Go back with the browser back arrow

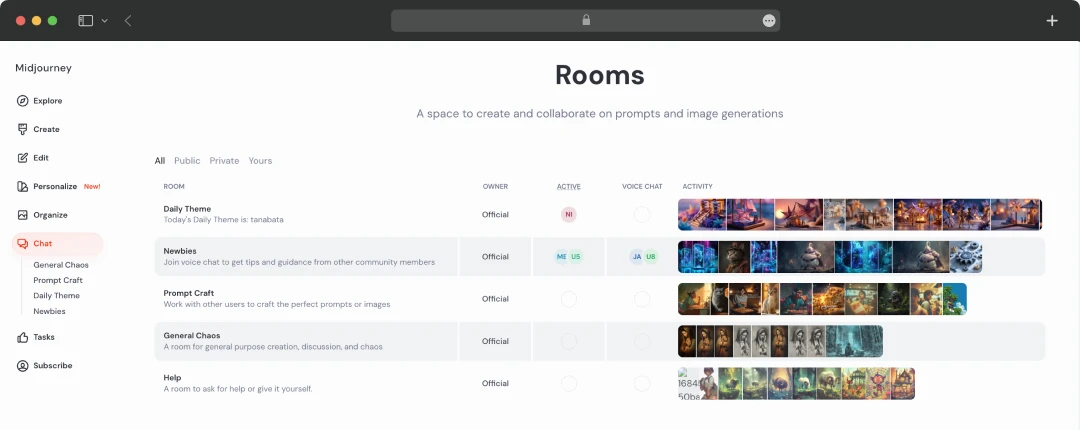[x=128, y=21]
